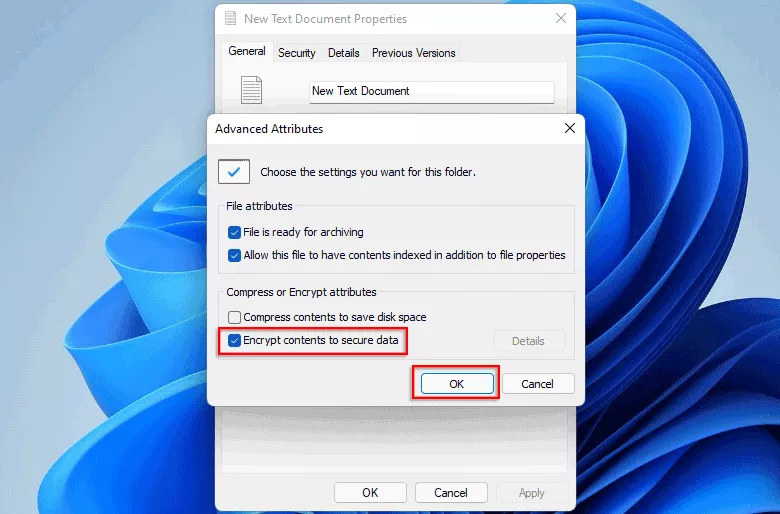
Task: Click the checkmark settings icon in Advanced Attributes
Action: [x=234, y=172]
